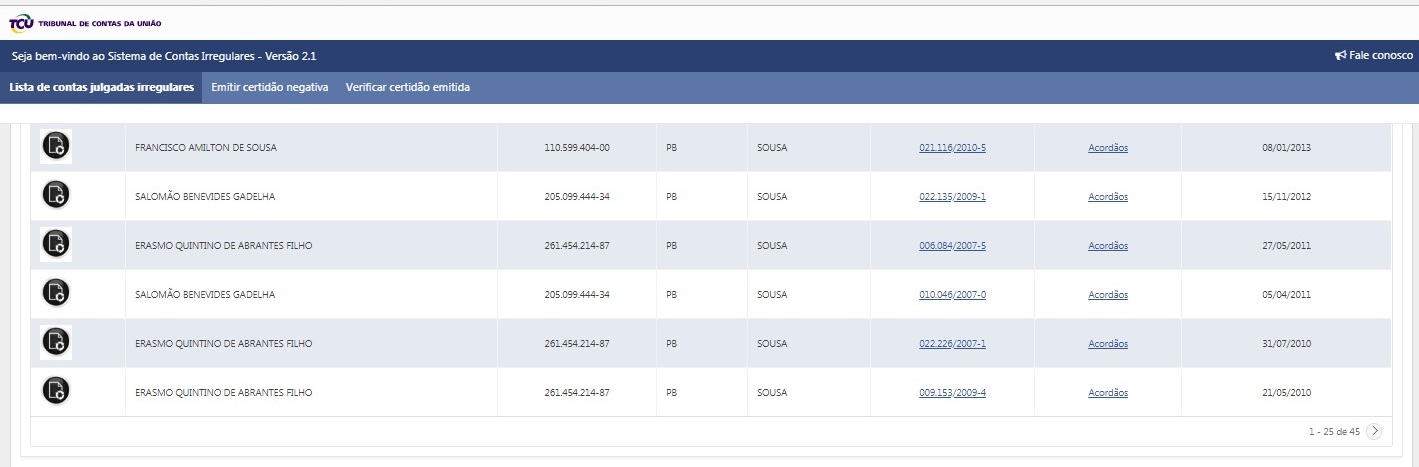Switch to Emitir certidão negativa tab
This screenshot has height=467, width=1419.
point(270,87)
